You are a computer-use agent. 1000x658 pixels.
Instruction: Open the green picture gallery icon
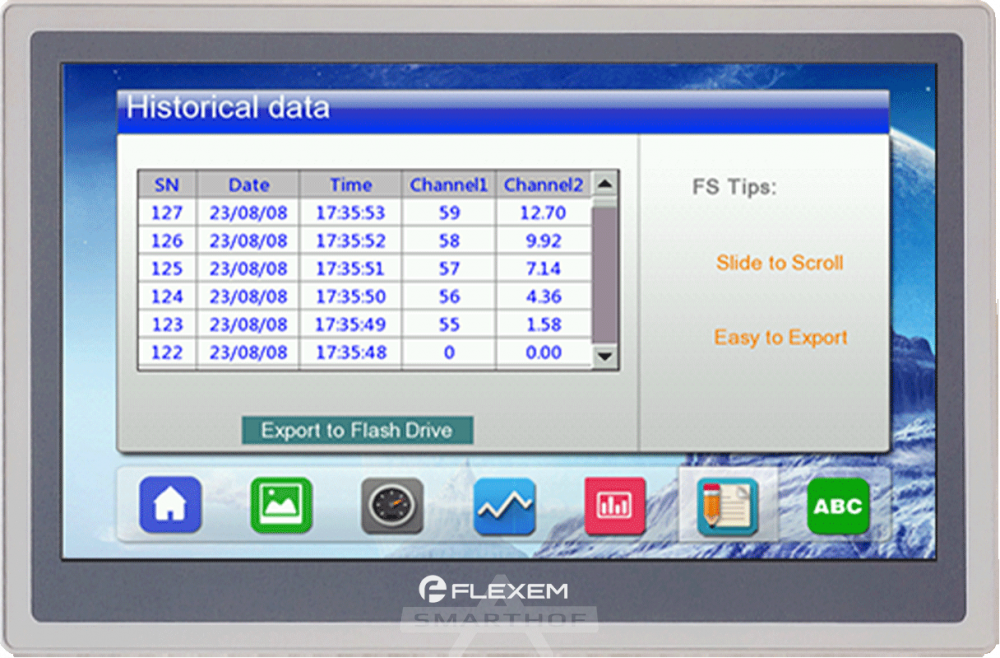(281, 505)
